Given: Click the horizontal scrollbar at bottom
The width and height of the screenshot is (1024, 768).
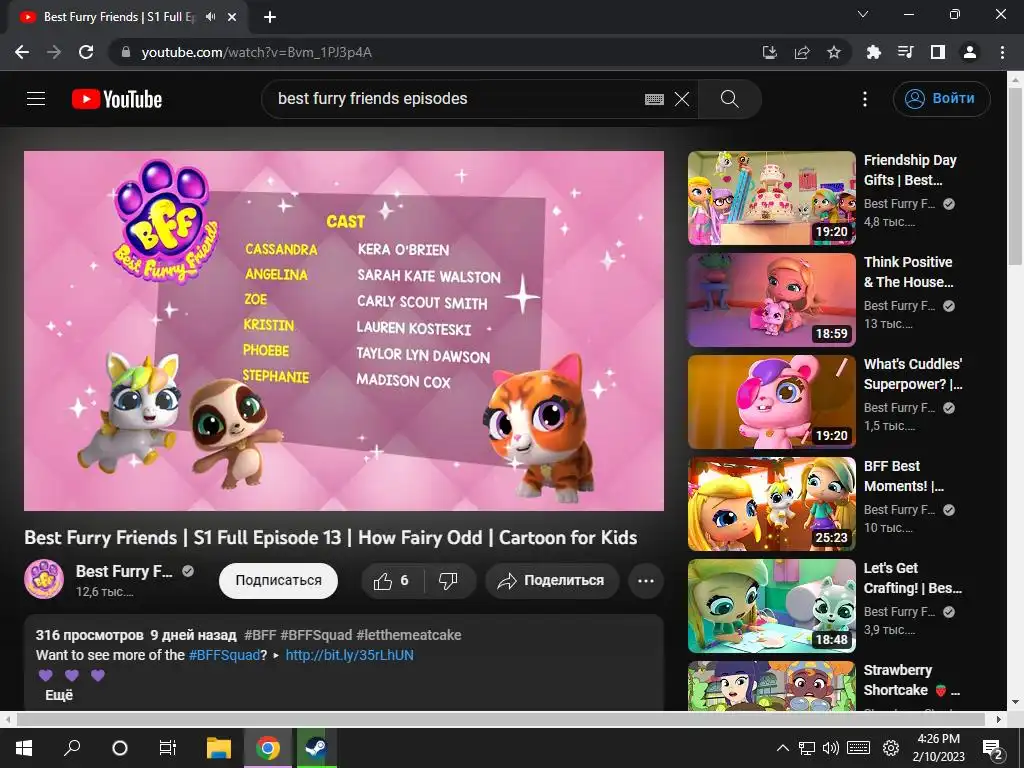Looking at the screenshot, I should [500, 719].
